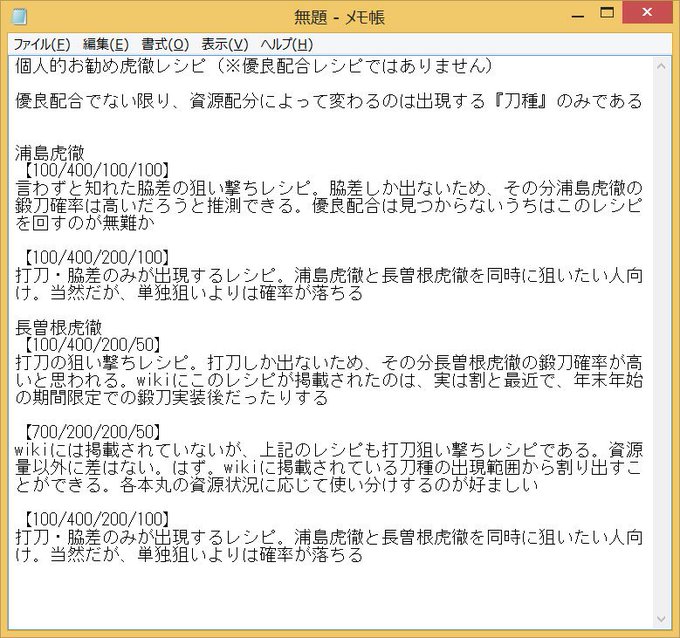Image resolution: width=680 pixels, height=638 pixels.
Task: Click the line の期間限定での鍛刀実装後だったりする
Action: point(171,397)
